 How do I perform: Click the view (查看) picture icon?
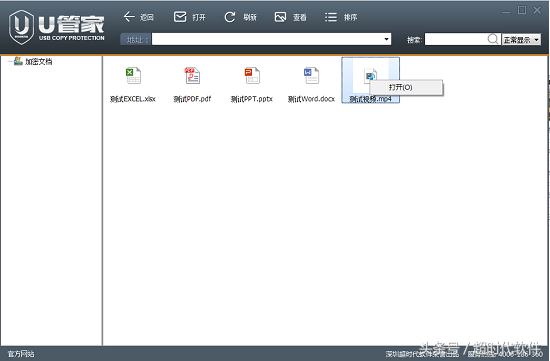280,17
